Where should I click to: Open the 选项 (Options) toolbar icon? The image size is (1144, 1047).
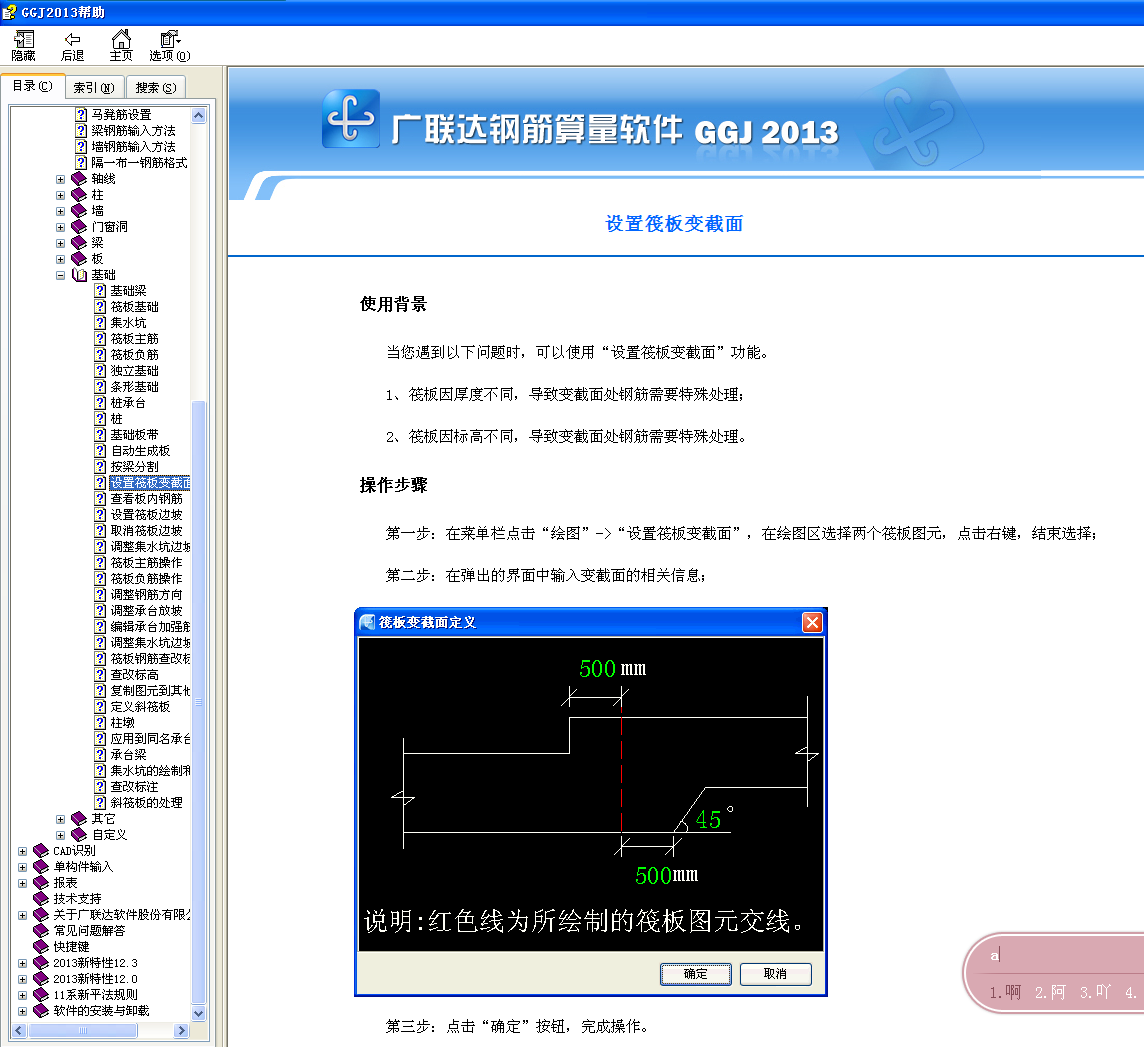pyautogui.click(x=170, y=46)
